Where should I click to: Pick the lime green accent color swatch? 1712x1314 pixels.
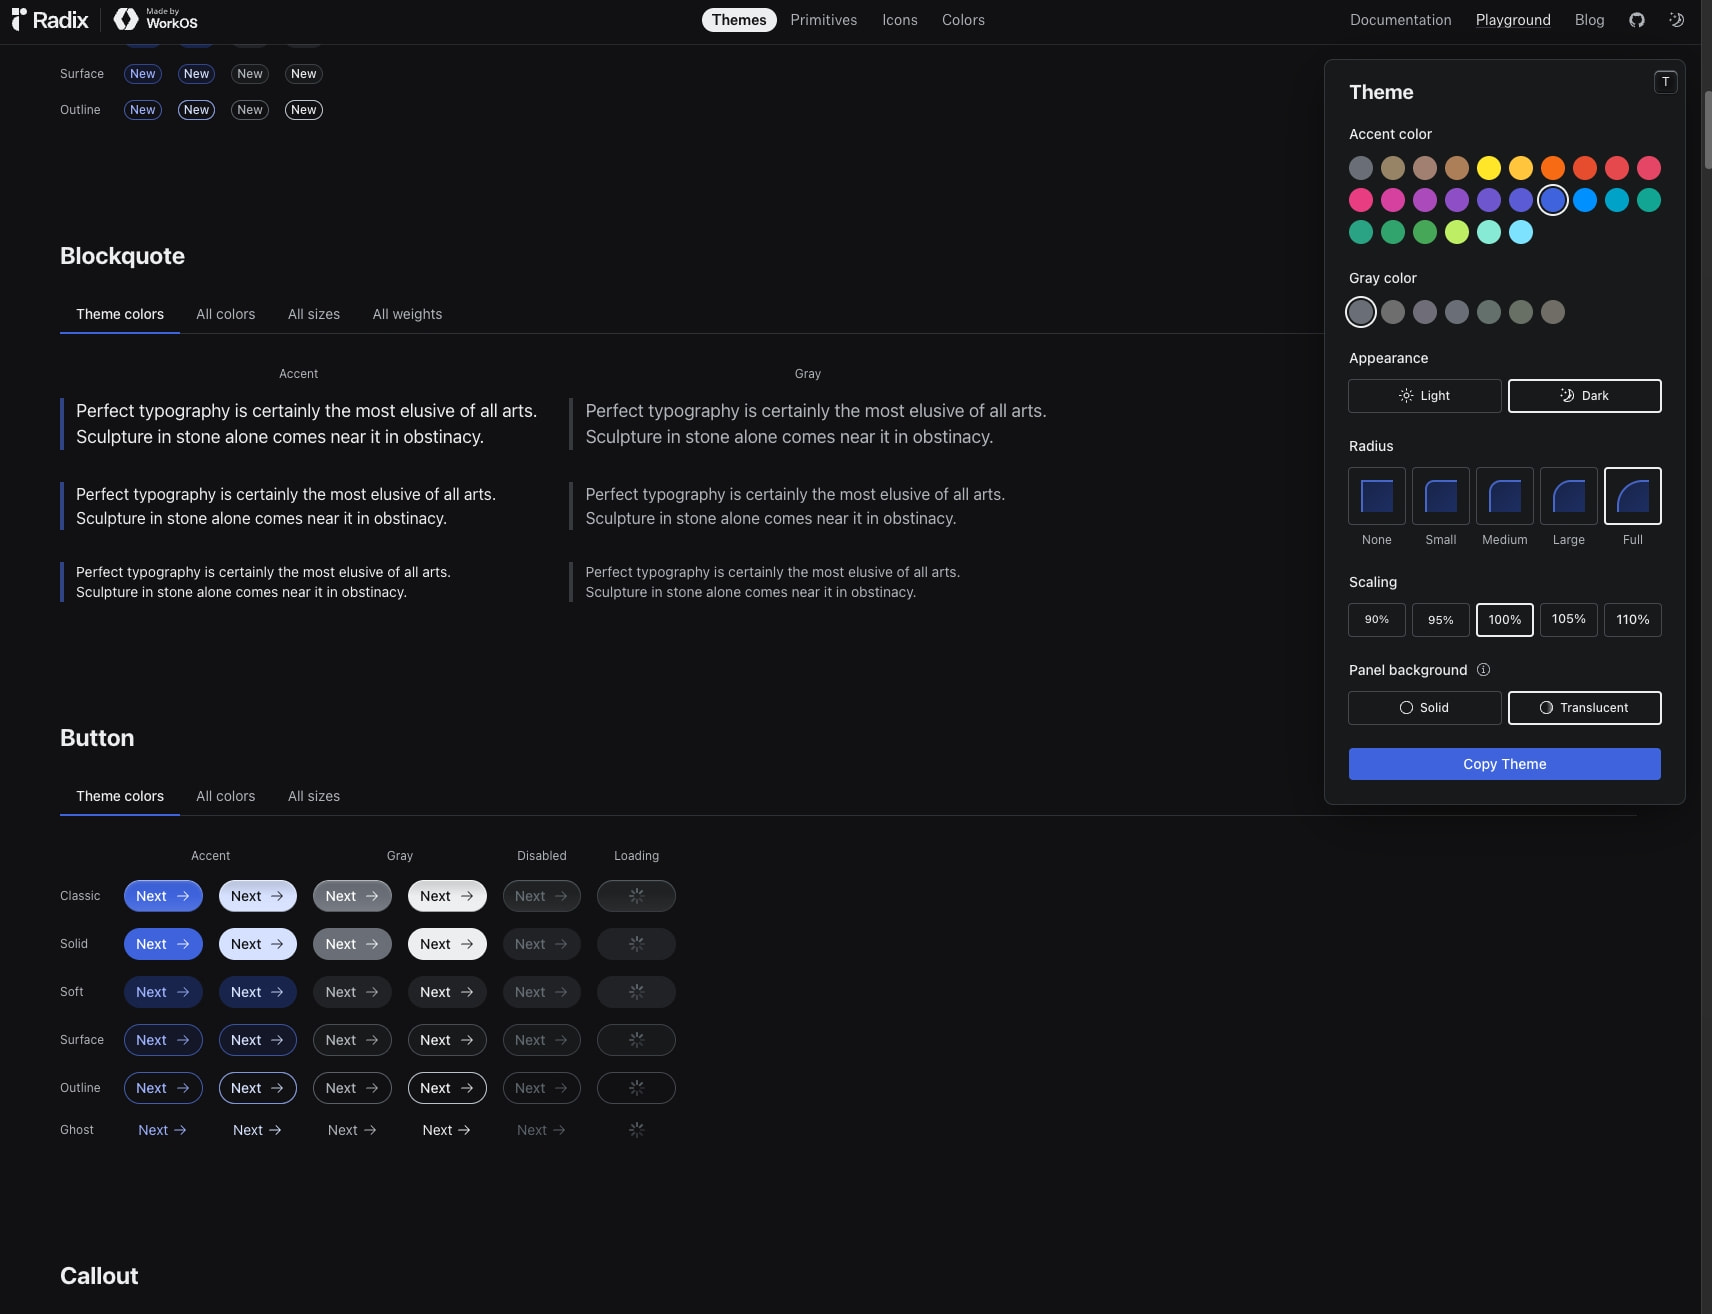click(1457, 232)
